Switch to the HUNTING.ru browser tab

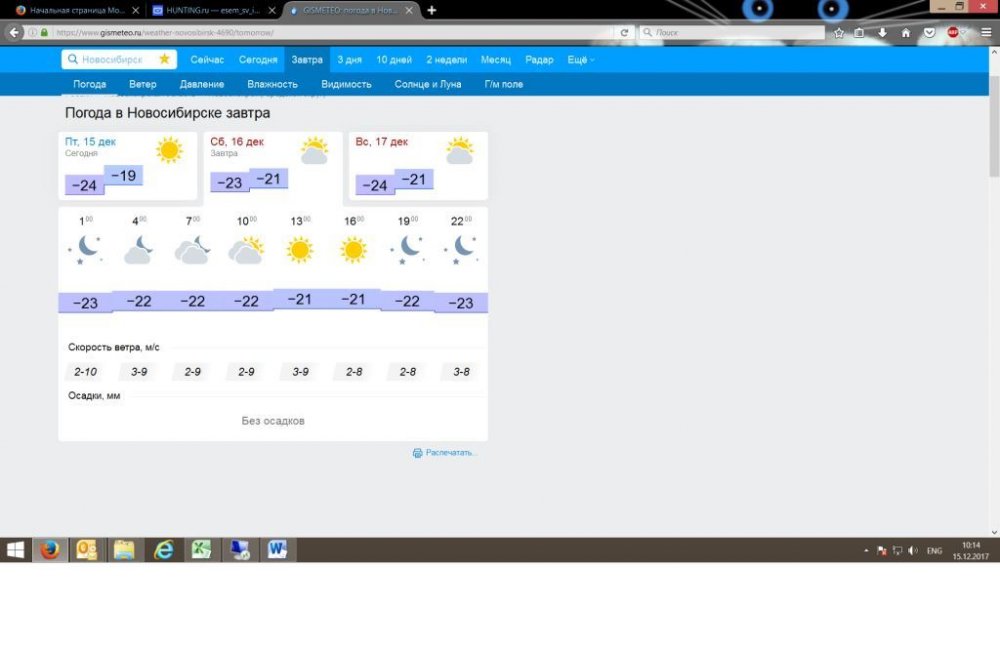tap(212, 10)
